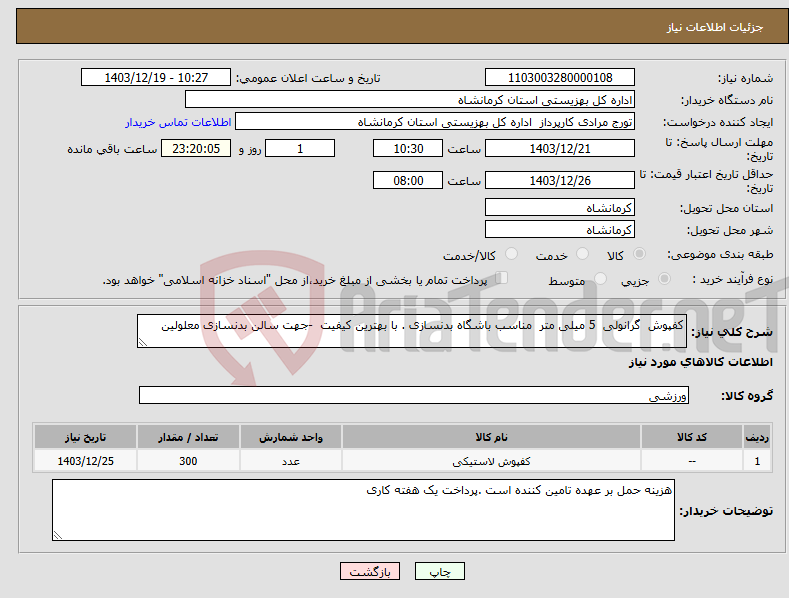
Task: Click the need date cell 1403/12/25
Action: coord(86,461)
